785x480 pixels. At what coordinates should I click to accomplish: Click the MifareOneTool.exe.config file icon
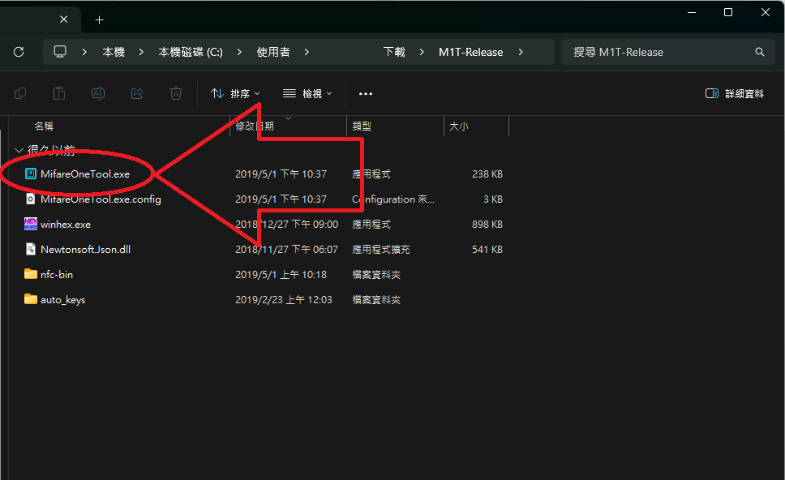31,199
